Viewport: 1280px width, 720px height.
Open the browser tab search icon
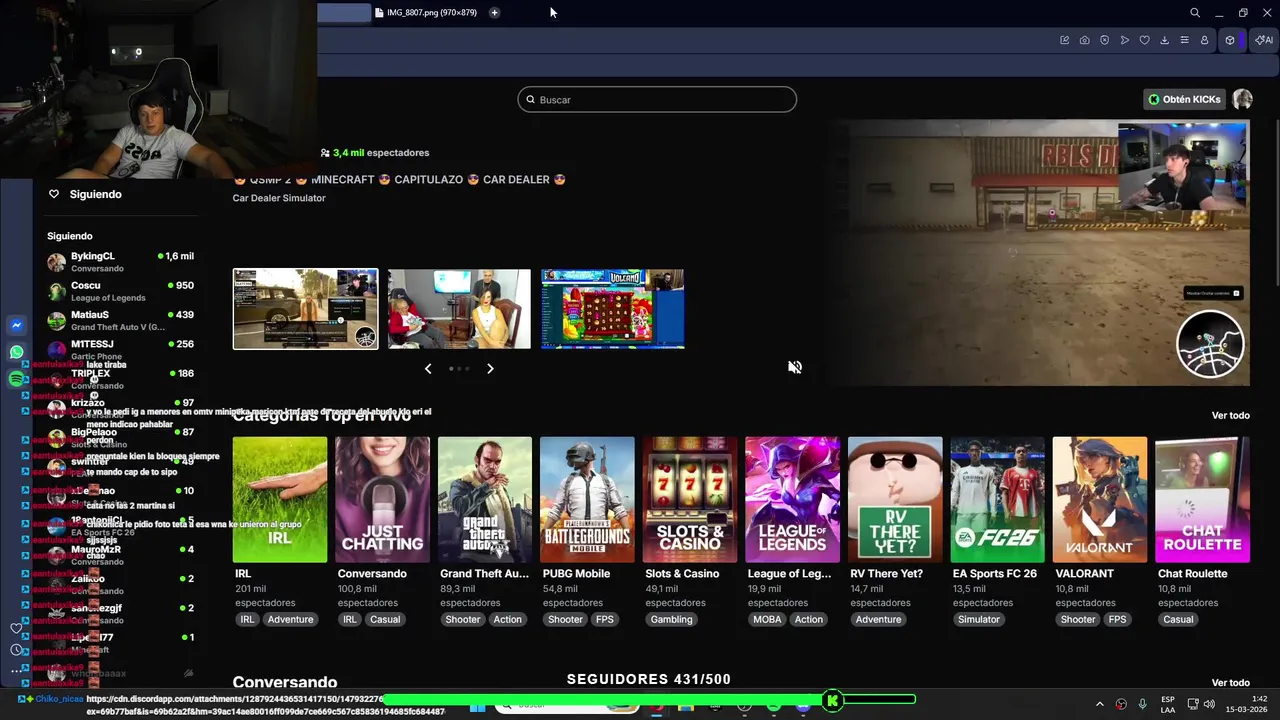tap(1195, 13)
